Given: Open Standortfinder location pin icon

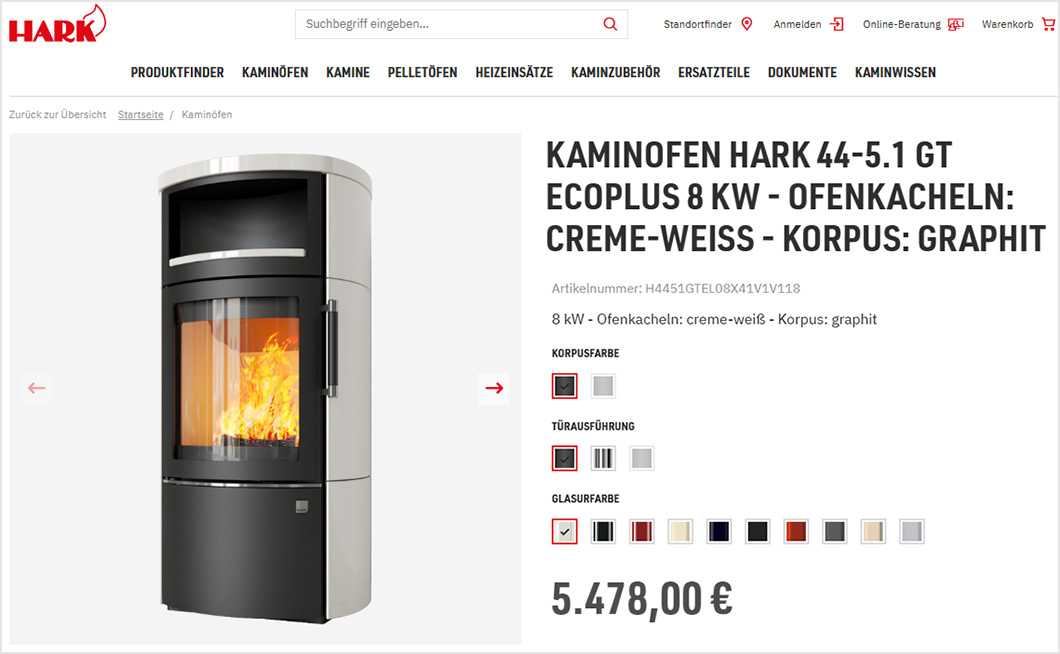Looking at the screenshot, I should pyautogui.click(x=747, y=24).
